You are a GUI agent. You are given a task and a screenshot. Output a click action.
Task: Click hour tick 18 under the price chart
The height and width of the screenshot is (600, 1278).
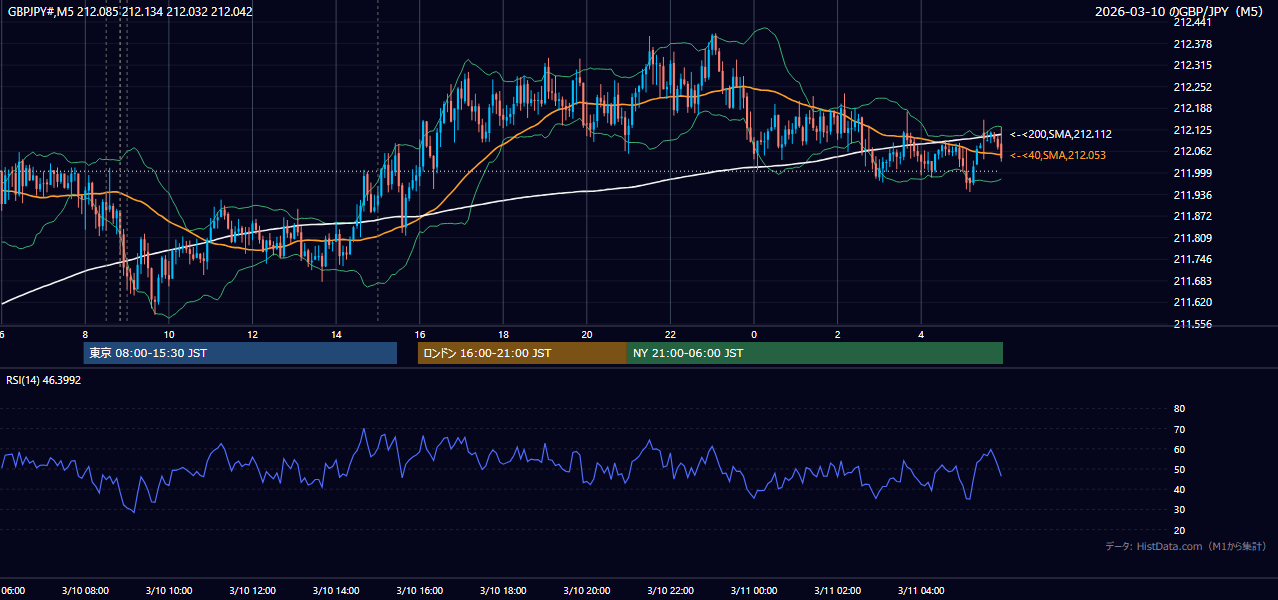tap(503, 334)
